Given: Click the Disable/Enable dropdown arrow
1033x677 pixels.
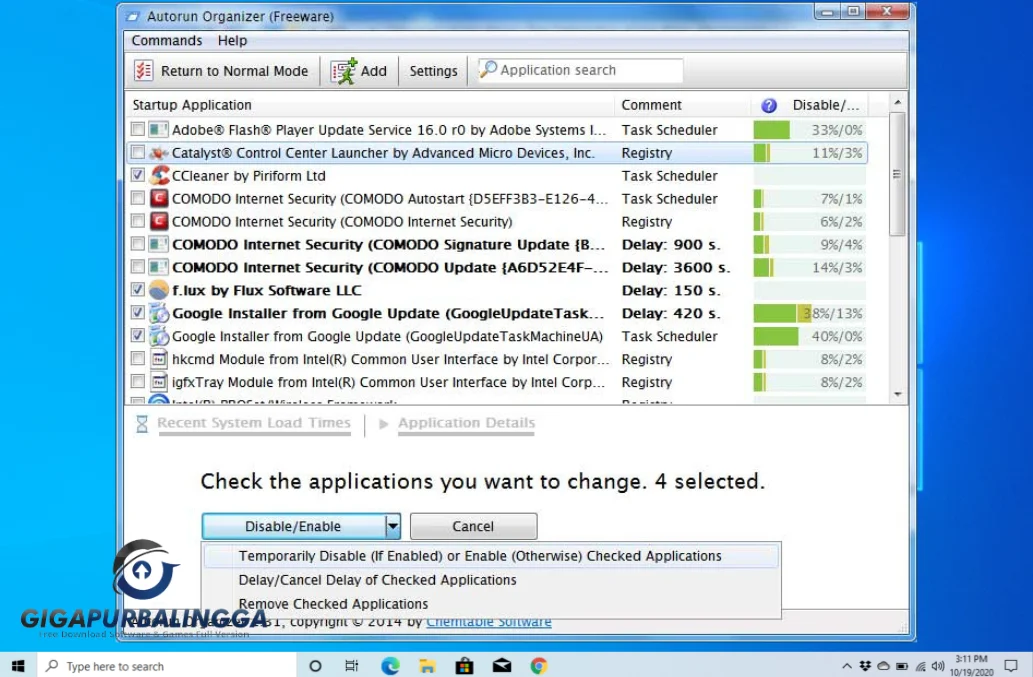Looking at the screenshot, I should pos(393,526).
